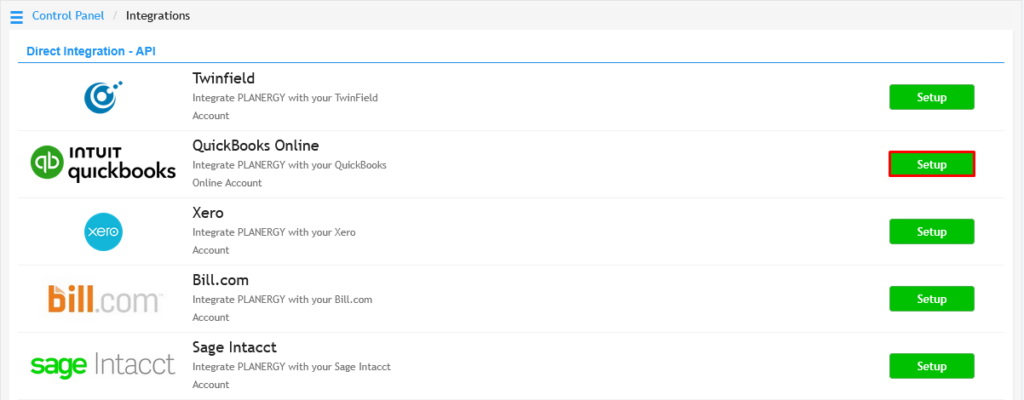
Task: Click Setup button for QuickBooks Online
Action: click(931, 165)
